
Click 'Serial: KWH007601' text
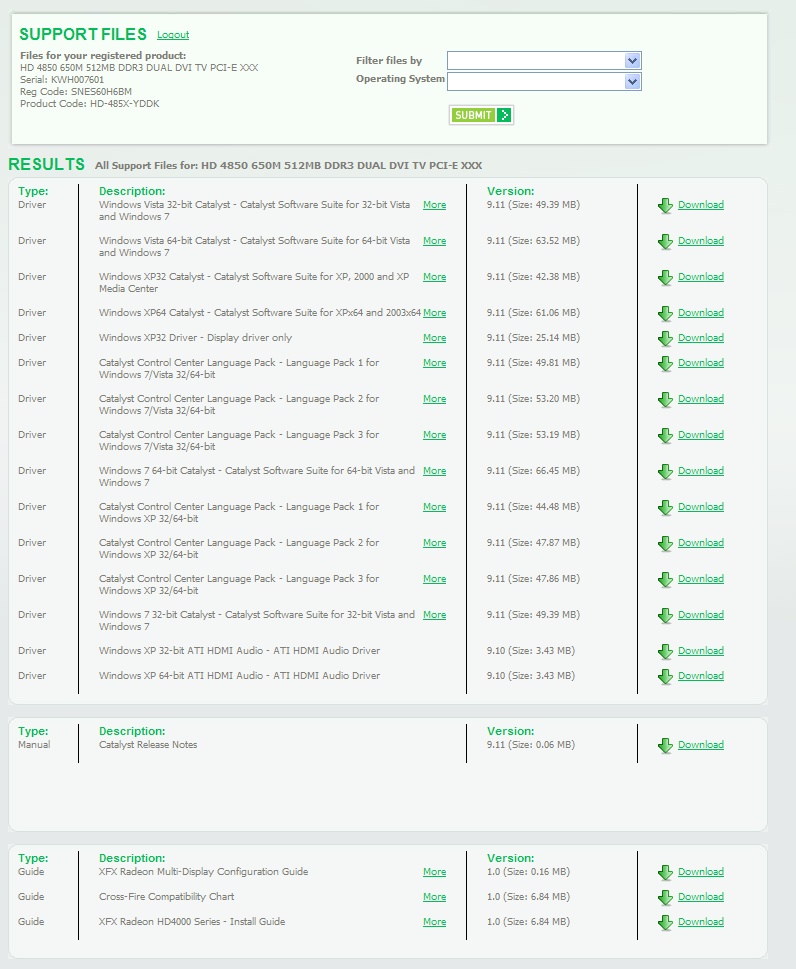pyautogui.click(x=62, y=80)
